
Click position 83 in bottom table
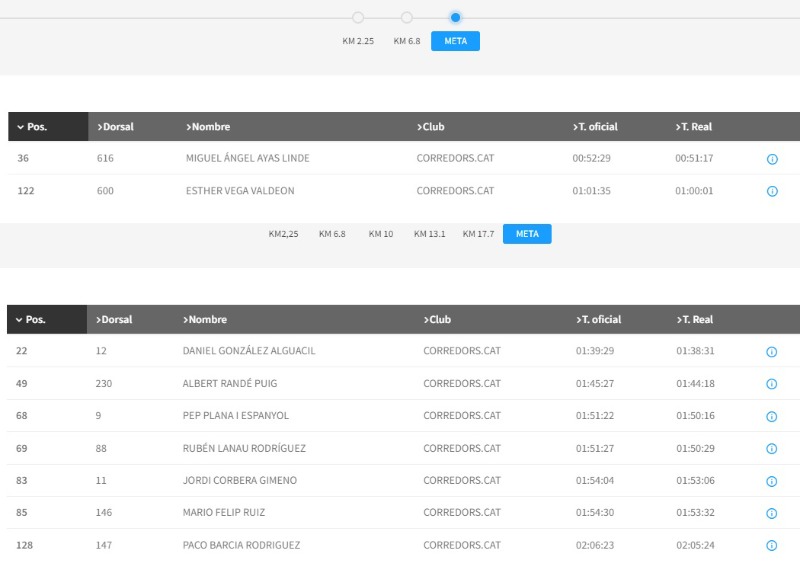(x=21, y=481)
